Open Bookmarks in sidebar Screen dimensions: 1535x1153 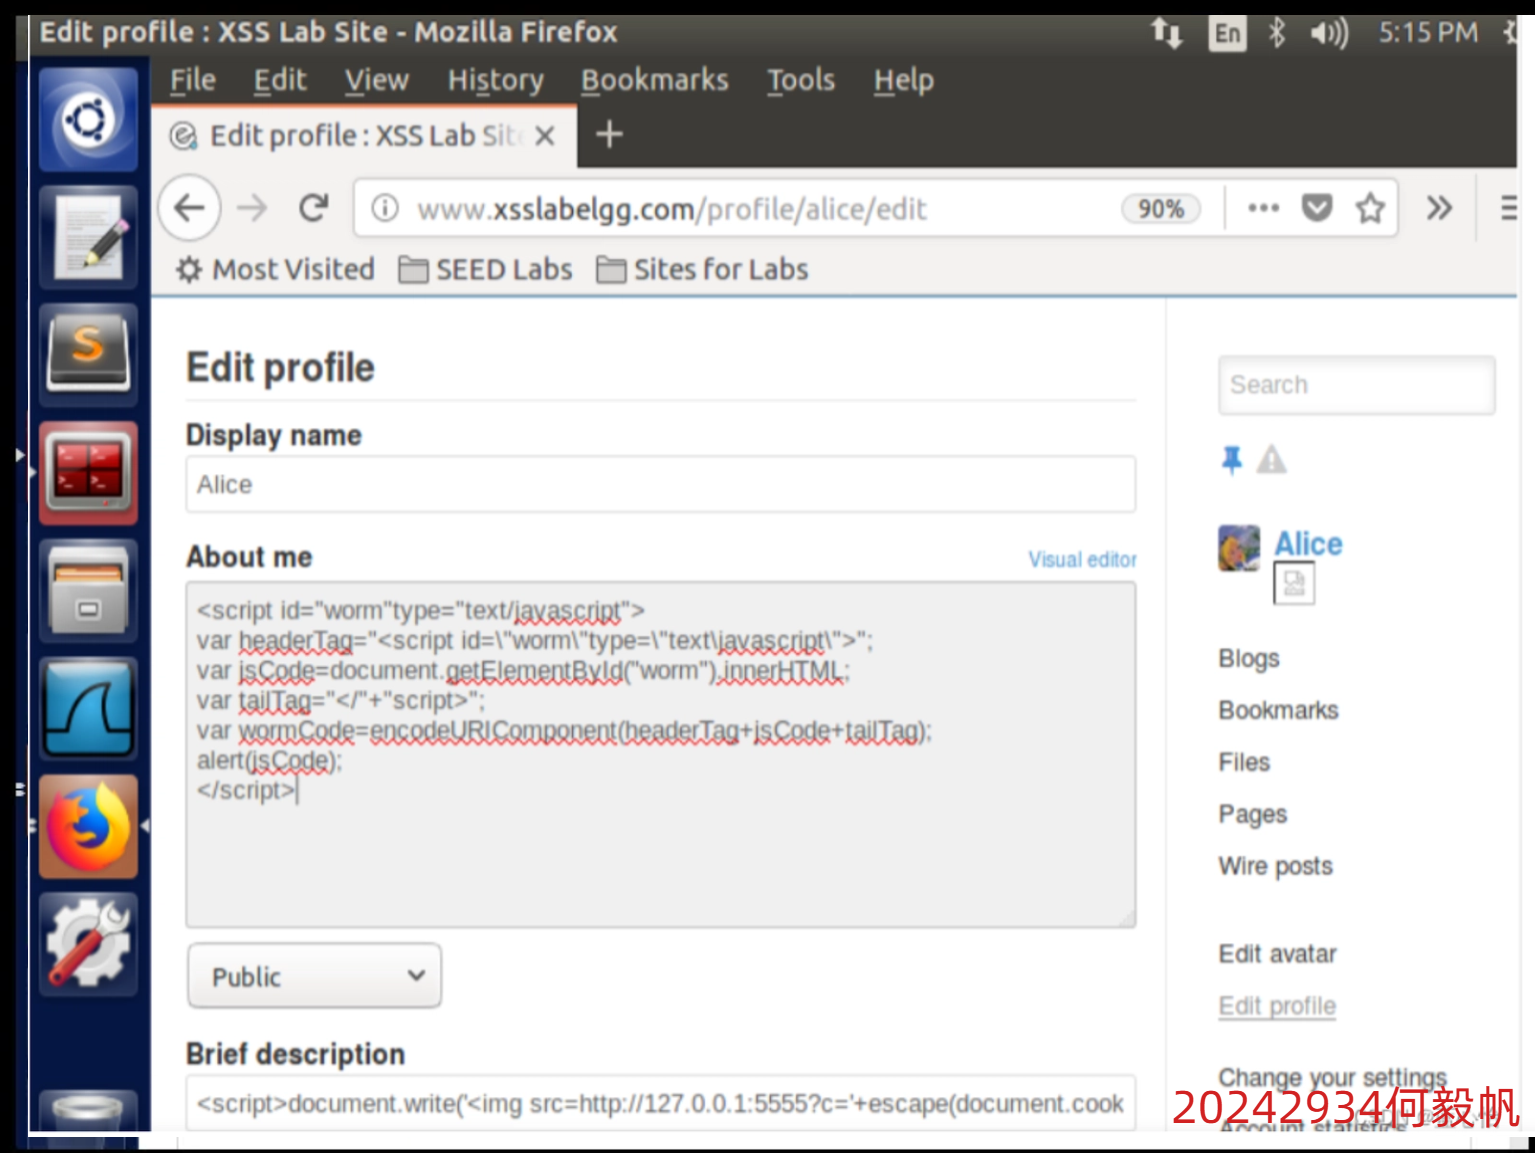1278,710
